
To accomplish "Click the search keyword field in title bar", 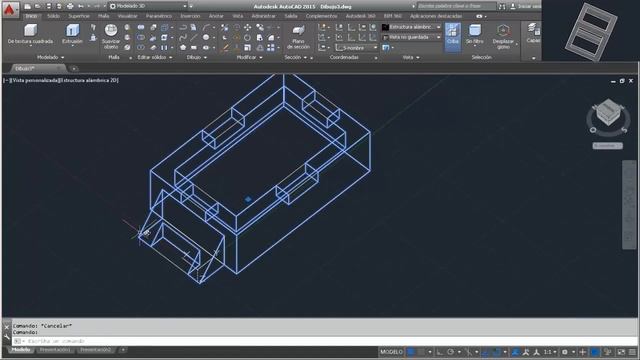I will point(456,7).
